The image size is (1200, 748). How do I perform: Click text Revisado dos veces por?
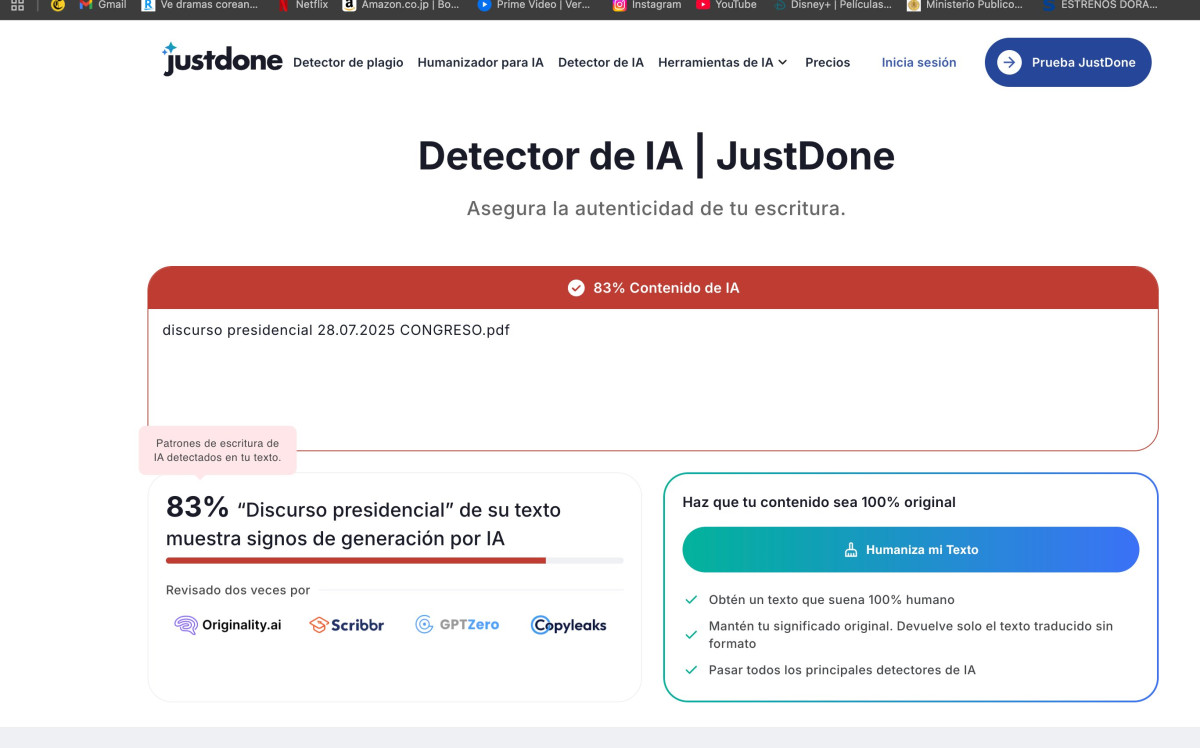click(x=238, y=590)
